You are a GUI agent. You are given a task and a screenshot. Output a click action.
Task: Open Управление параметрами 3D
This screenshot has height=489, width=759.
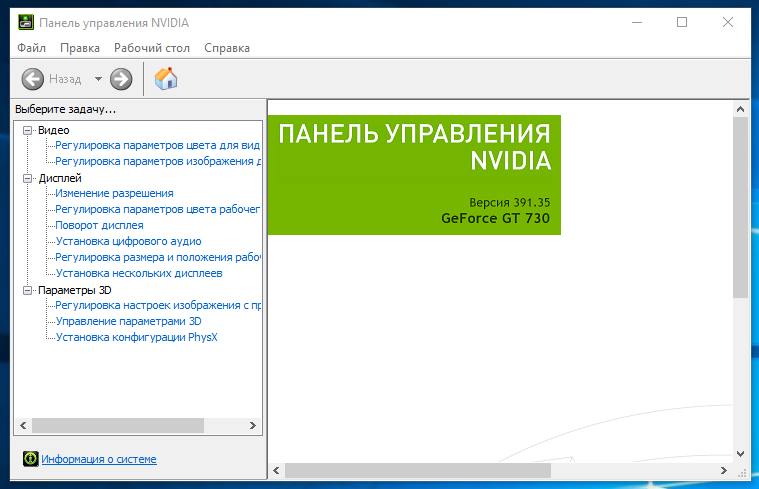pos(128,321)
